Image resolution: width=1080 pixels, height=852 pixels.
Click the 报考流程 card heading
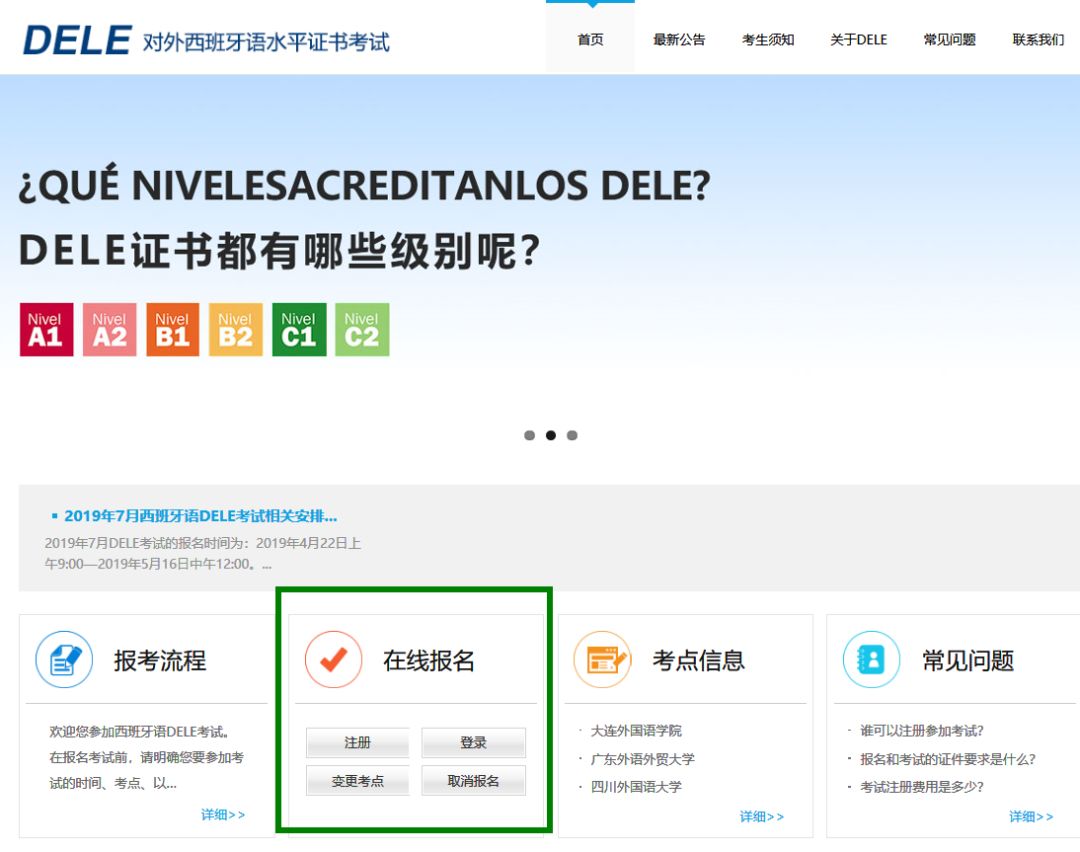pyautogui.click(x=160, y=661)
